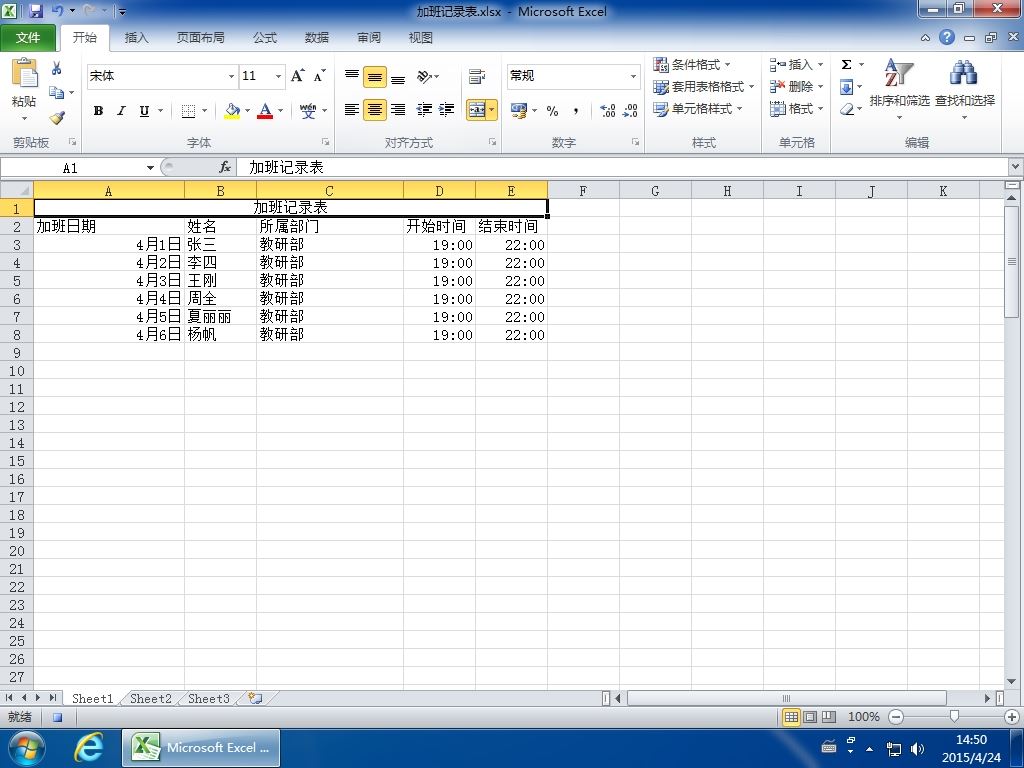Click the zoom slider handle
The height and width of the screenshot is (768, 1024).
954,716
